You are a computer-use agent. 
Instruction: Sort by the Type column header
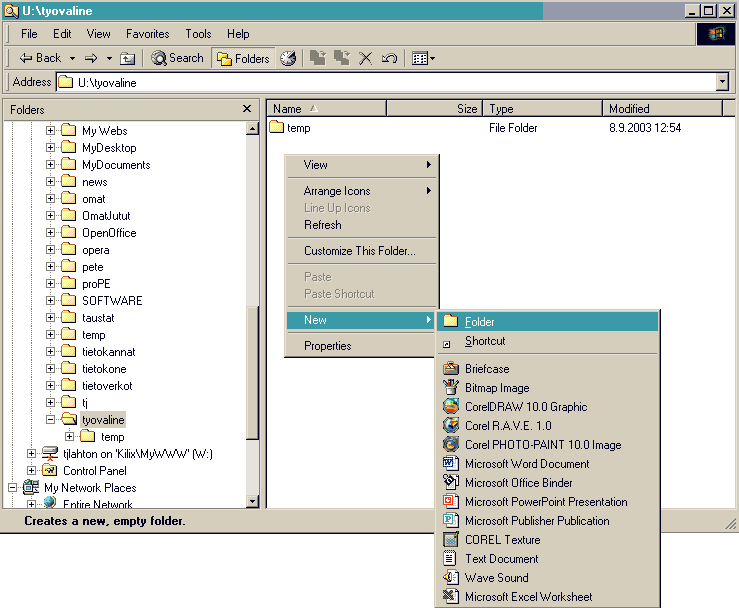(x=542, y=108)
